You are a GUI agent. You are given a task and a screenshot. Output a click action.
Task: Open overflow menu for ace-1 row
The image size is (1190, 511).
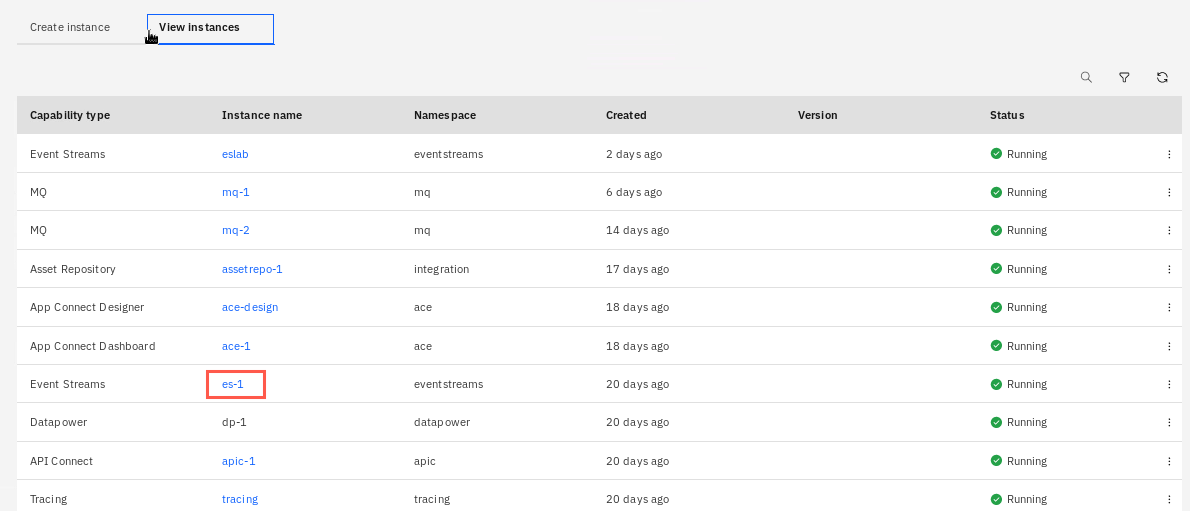click(1169, 346)
